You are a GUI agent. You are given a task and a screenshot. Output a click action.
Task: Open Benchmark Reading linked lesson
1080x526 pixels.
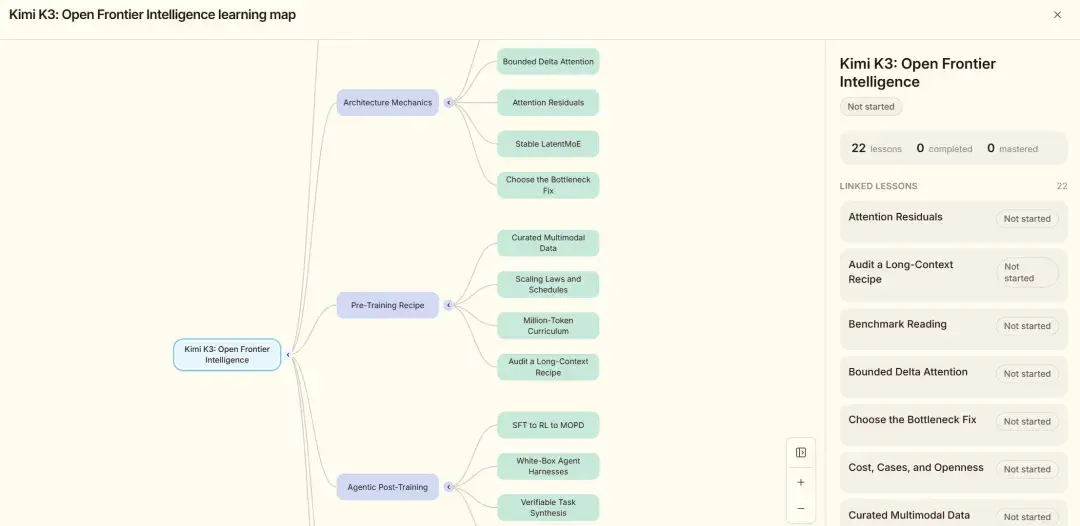tap(953, 326)
